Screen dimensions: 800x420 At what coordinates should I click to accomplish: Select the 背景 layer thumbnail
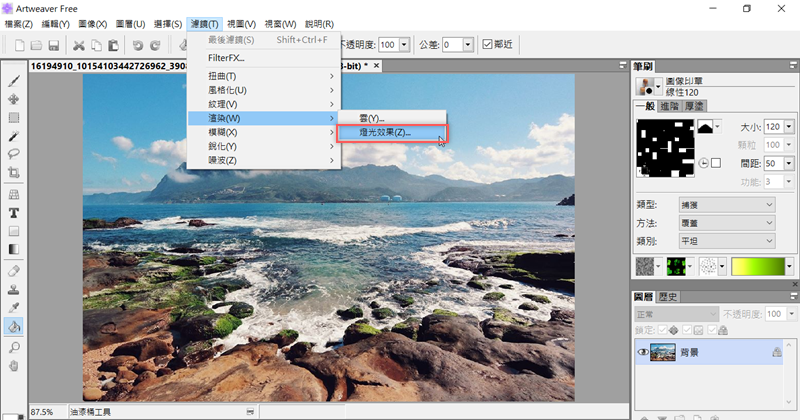point(663,352)
